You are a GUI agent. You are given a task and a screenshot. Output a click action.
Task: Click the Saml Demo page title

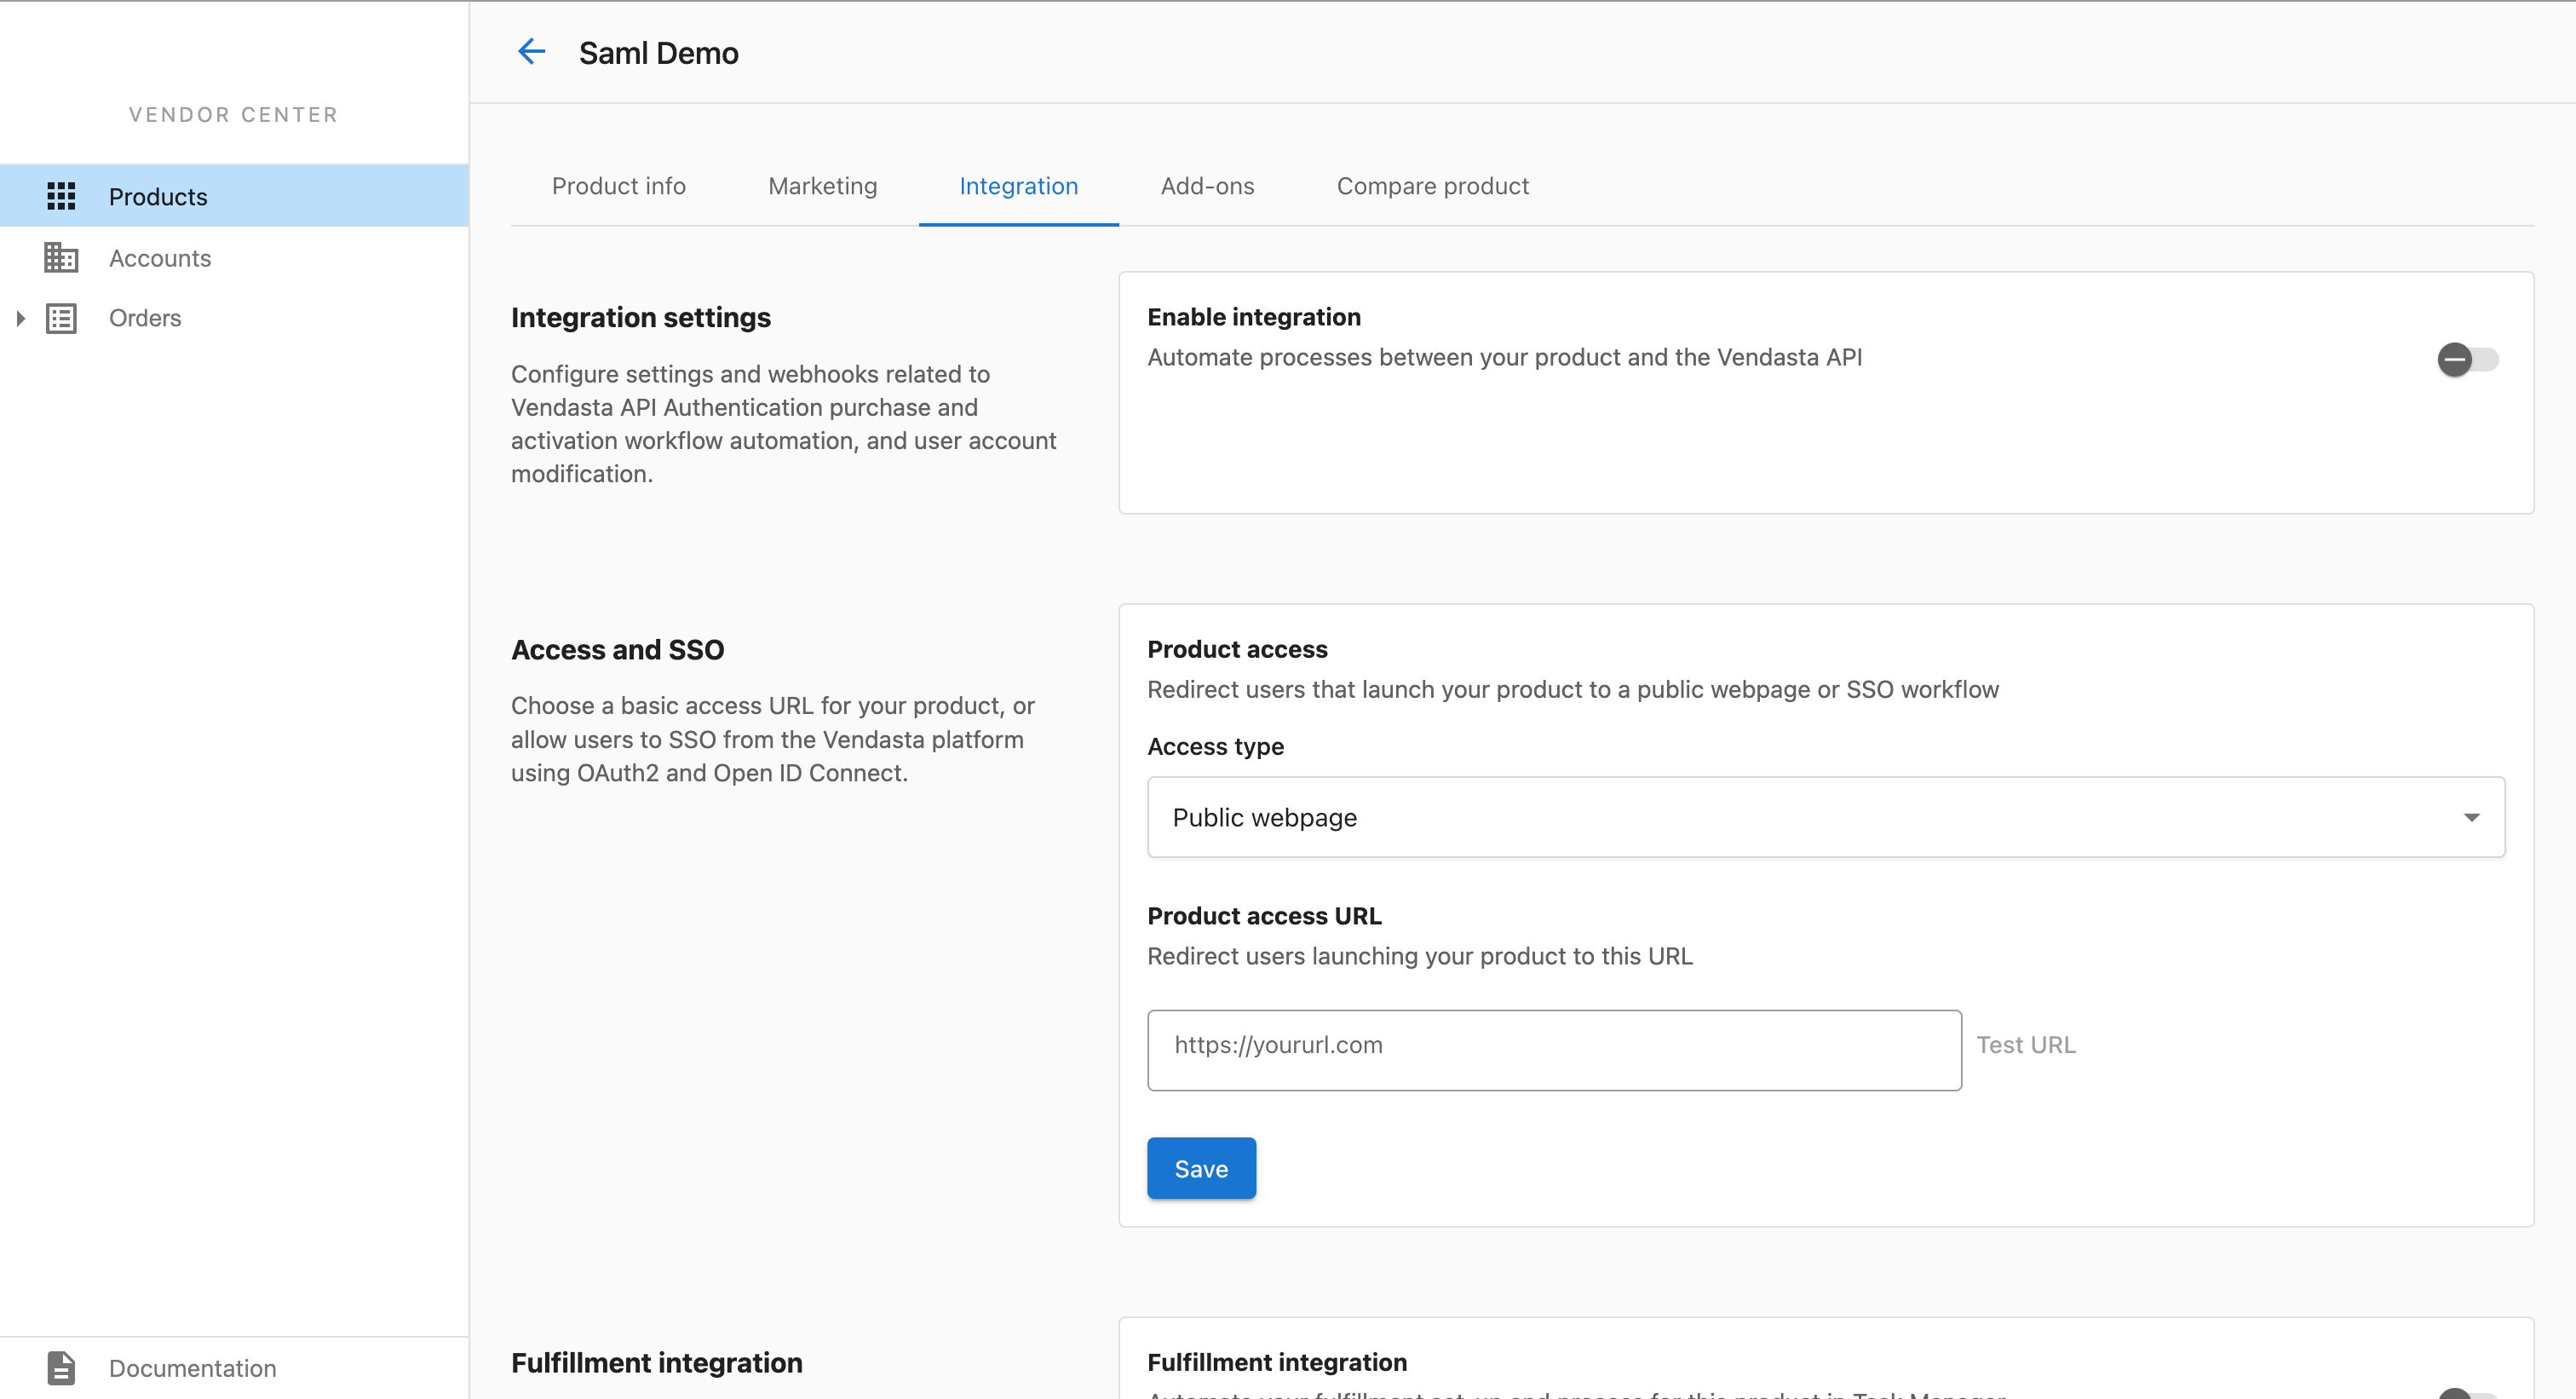point(658,53)
